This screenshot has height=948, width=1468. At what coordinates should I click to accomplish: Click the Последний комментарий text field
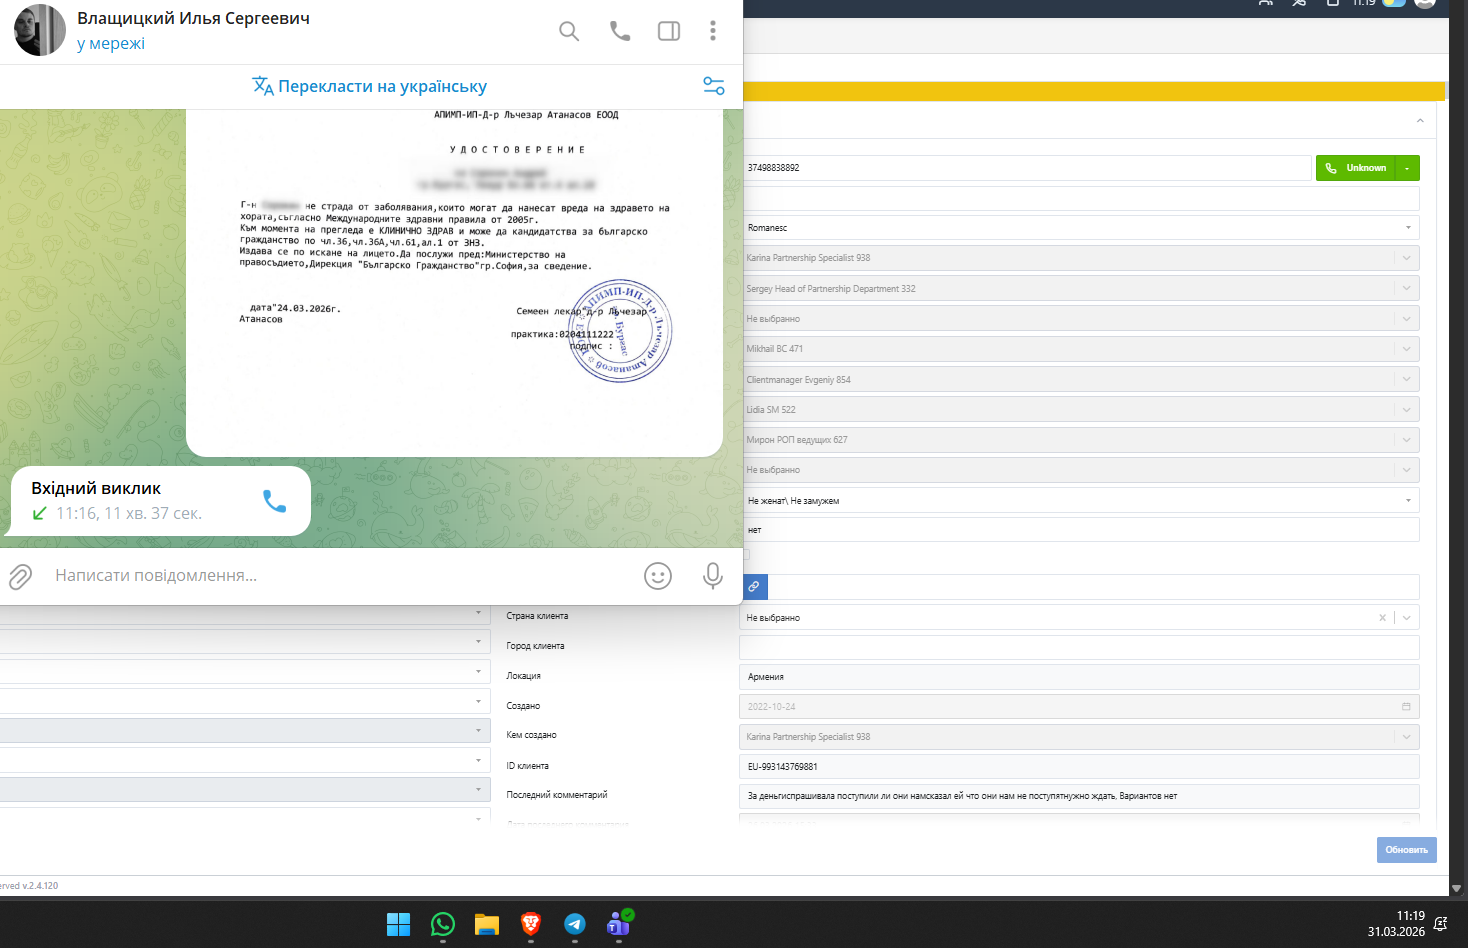point(1080,797)
